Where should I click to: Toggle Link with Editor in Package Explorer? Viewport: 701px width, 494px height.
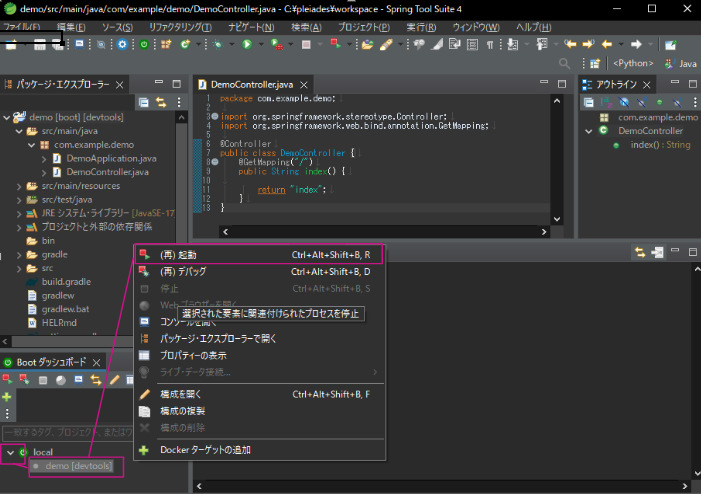(x=161, y=102)
